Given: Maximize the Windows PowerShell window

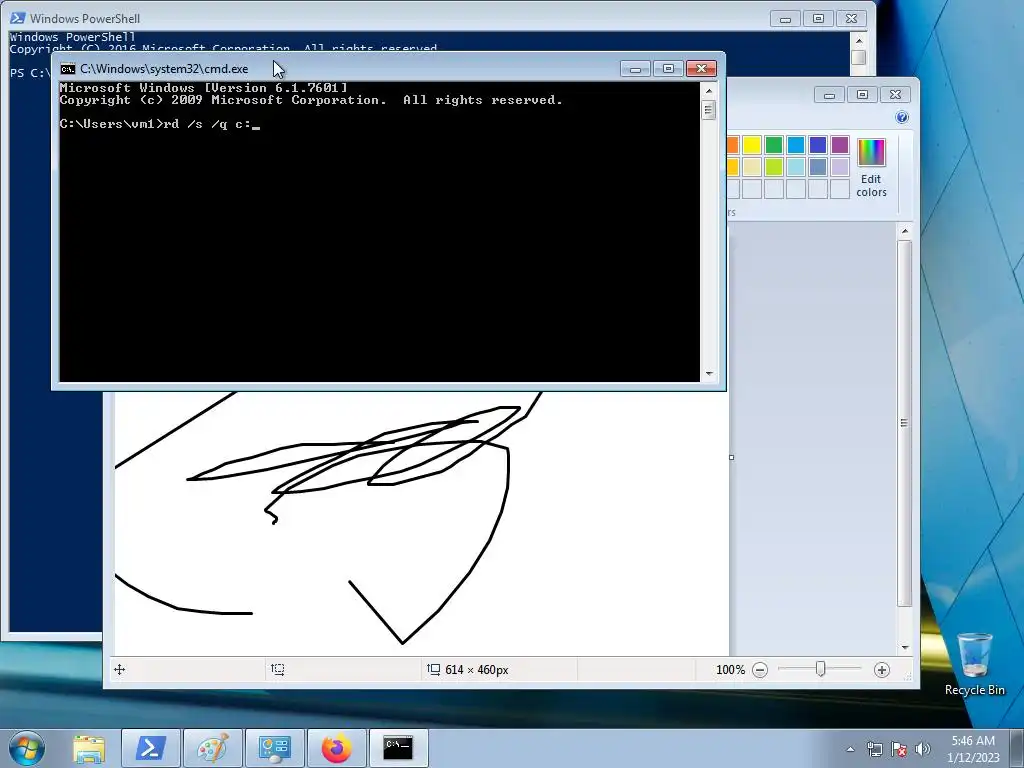Looking at the screenshot, I should tap(818, 19).
